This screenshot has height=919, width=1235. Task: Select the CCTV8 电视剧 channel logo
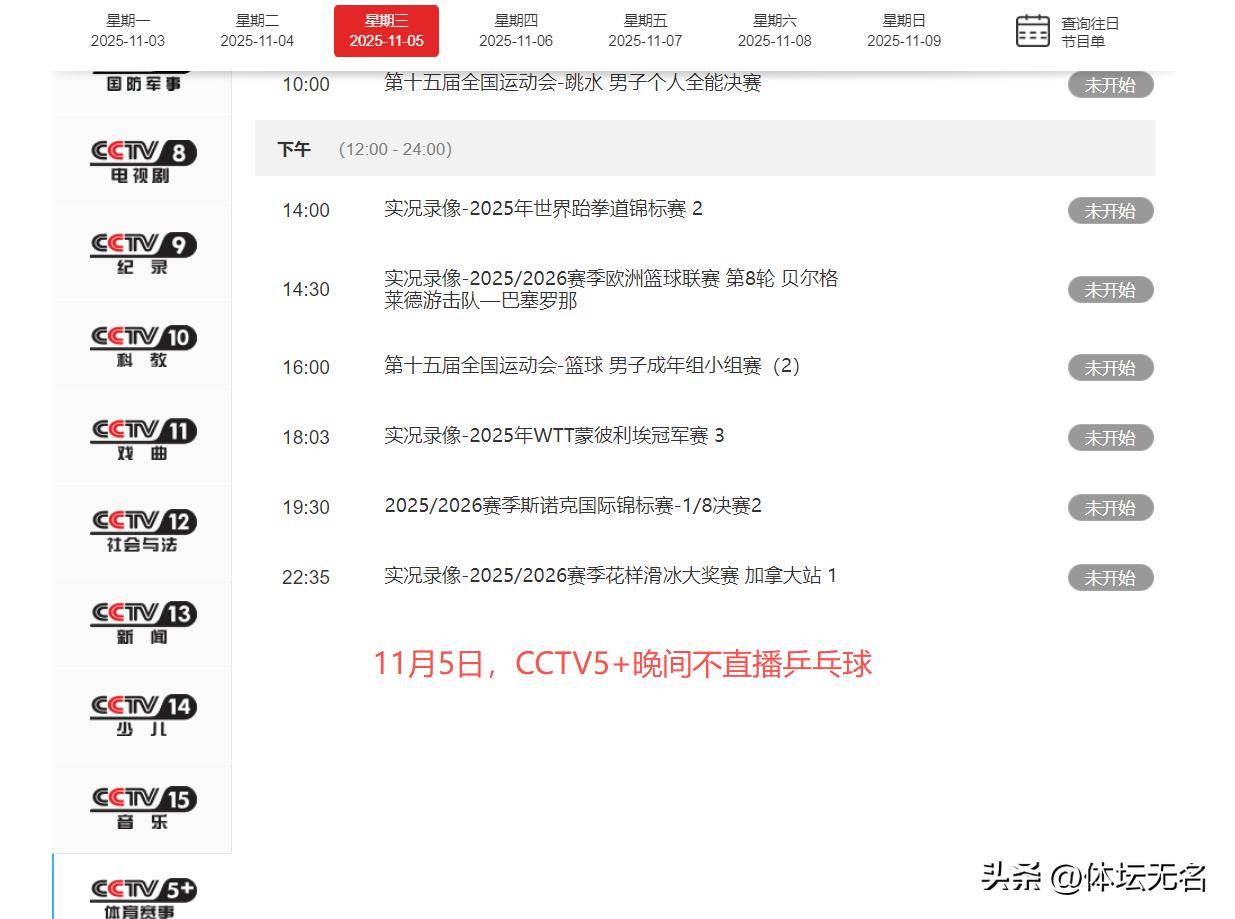pos(142,161)
